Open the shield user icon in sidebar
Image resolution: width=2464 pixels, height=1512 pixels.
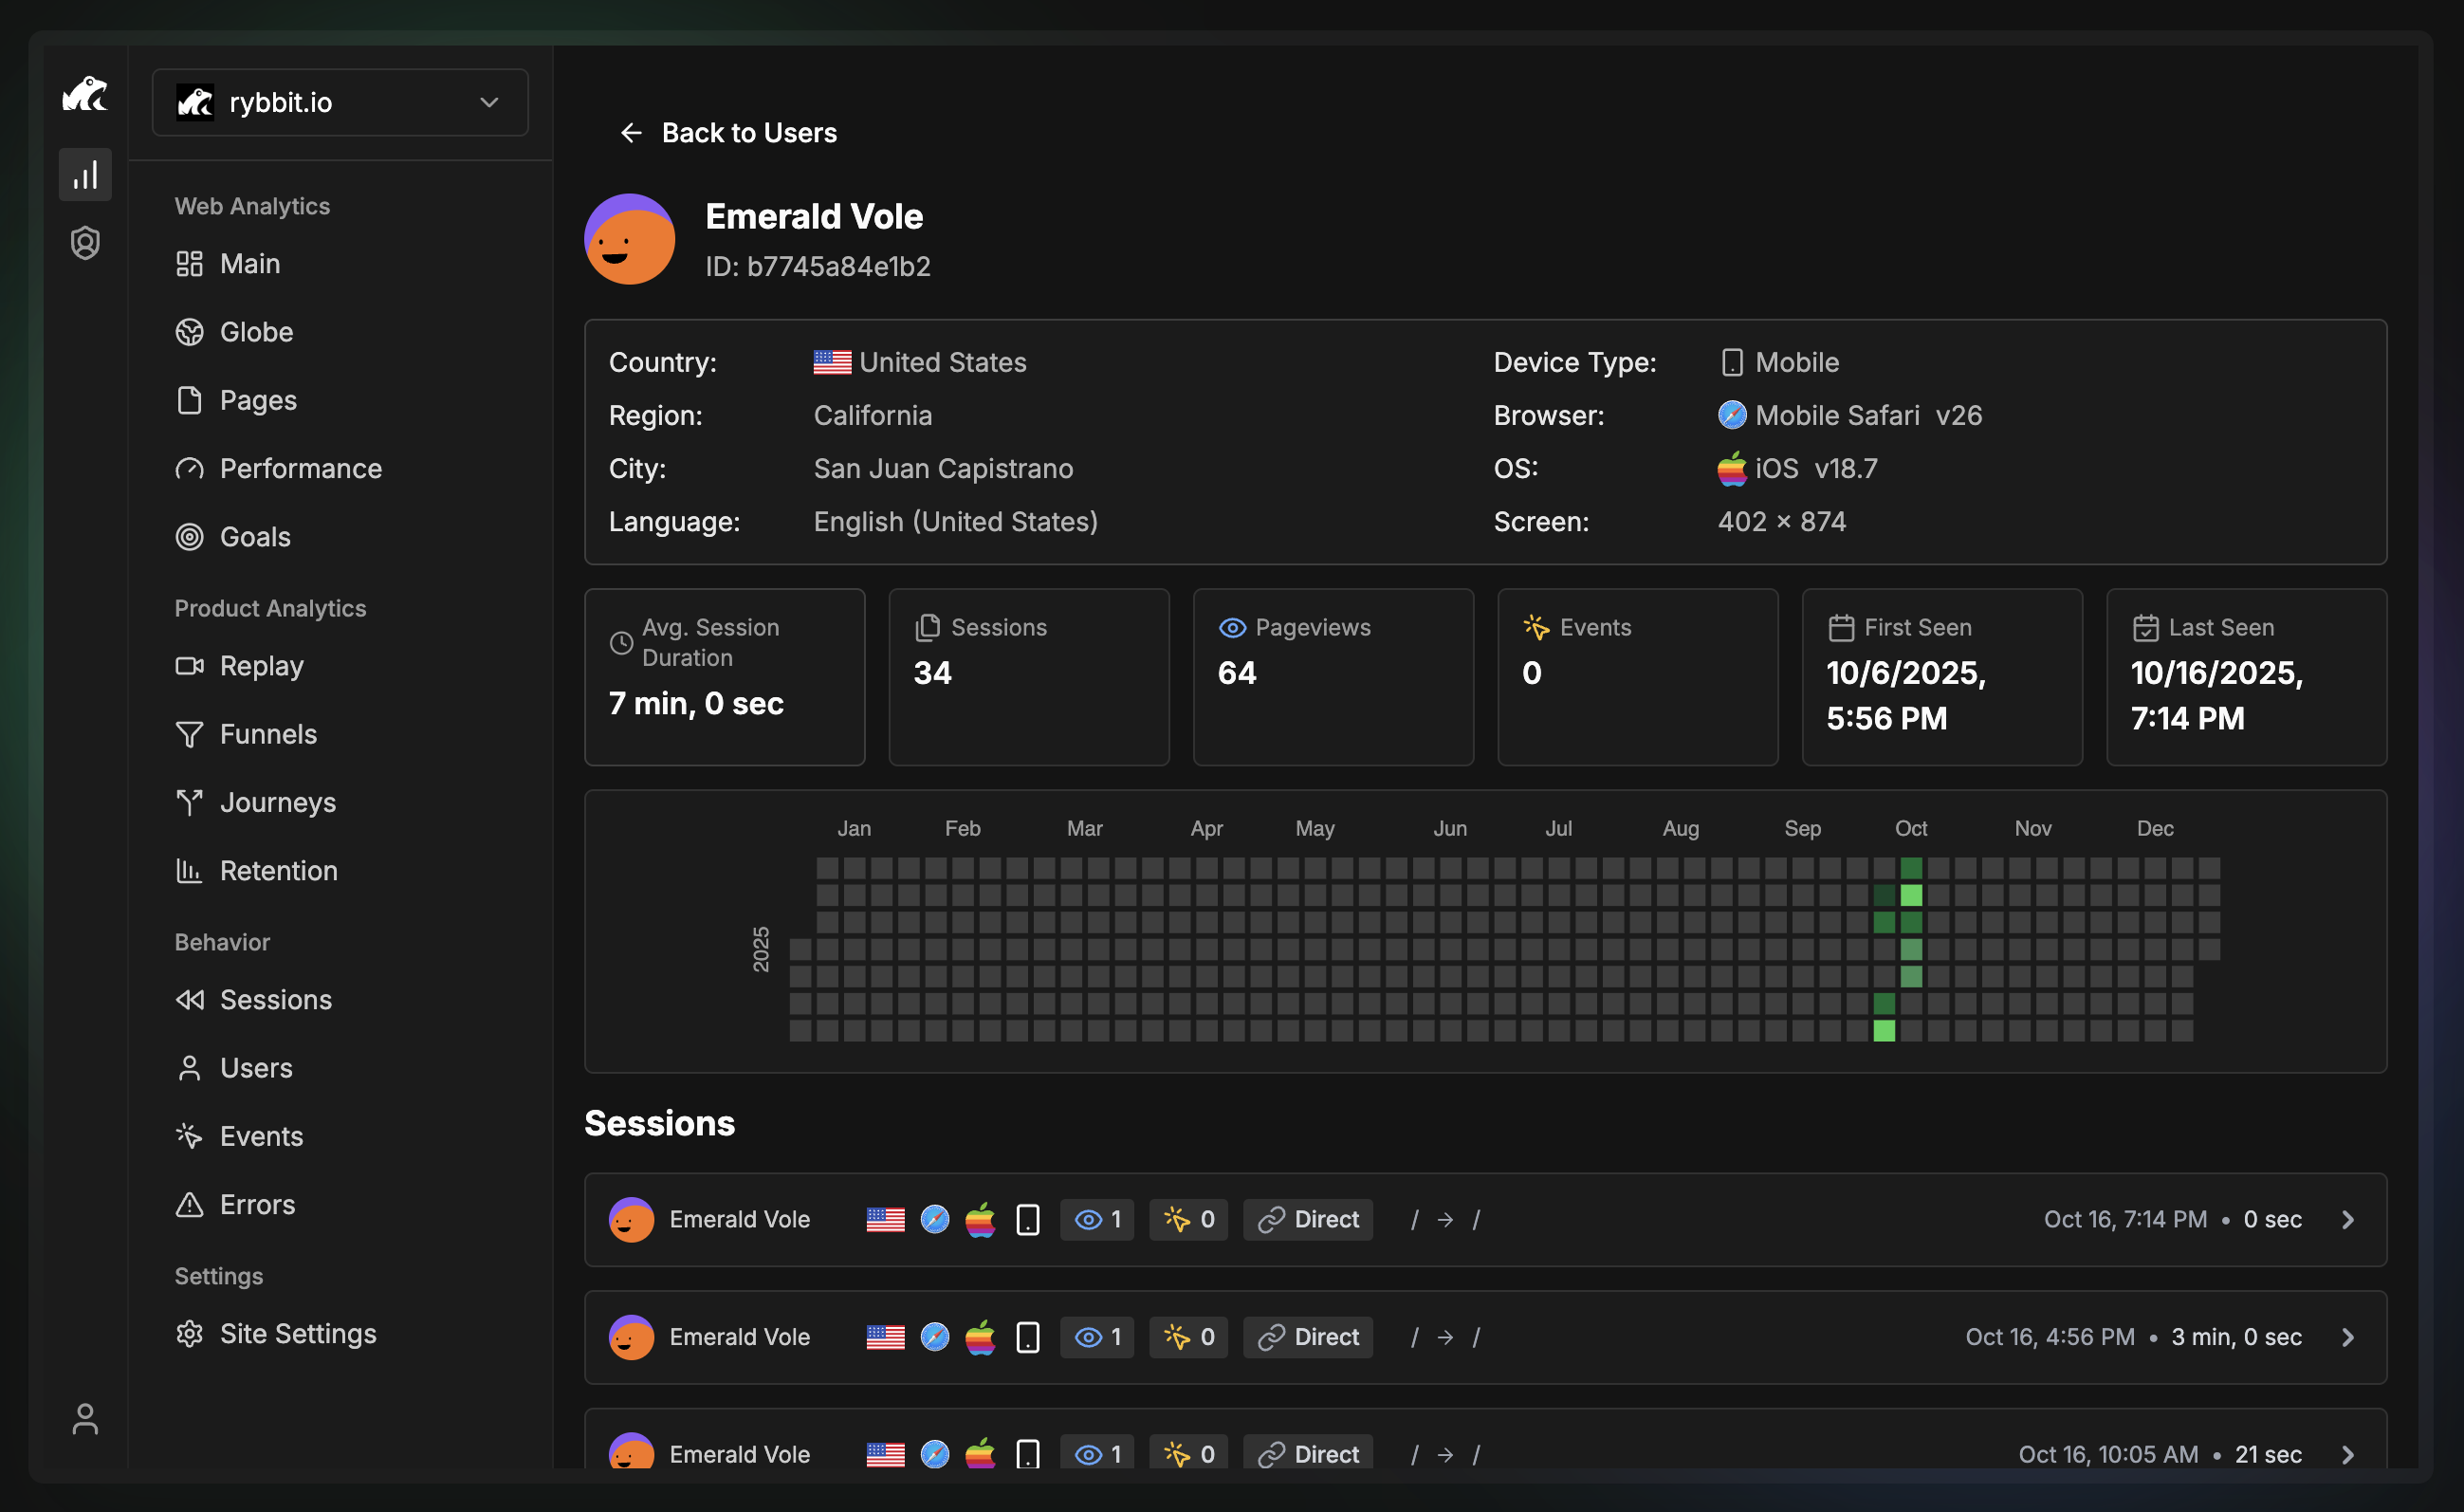[x=85, y=243]
